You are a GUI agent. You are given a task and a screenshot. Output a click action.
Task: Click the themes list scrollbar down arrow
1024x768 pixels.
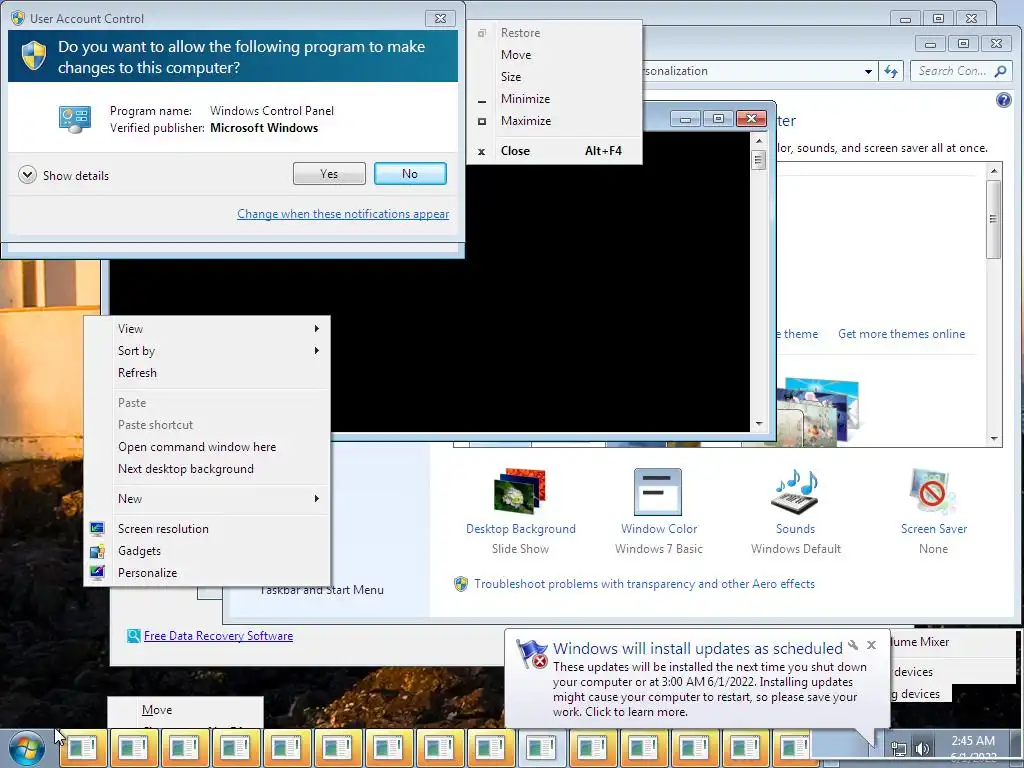(993, 439)
